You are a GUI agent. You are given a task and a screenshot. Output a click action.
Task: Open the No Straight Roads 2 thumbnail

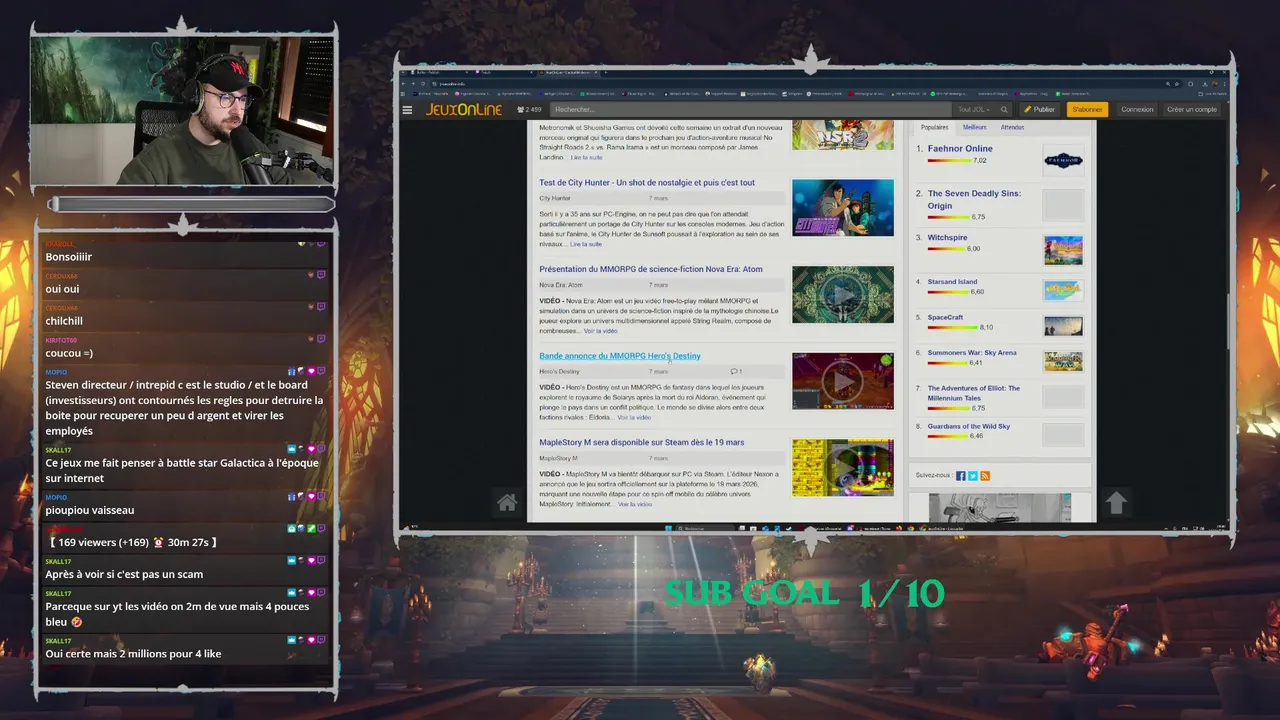click(x=843, y=135)
